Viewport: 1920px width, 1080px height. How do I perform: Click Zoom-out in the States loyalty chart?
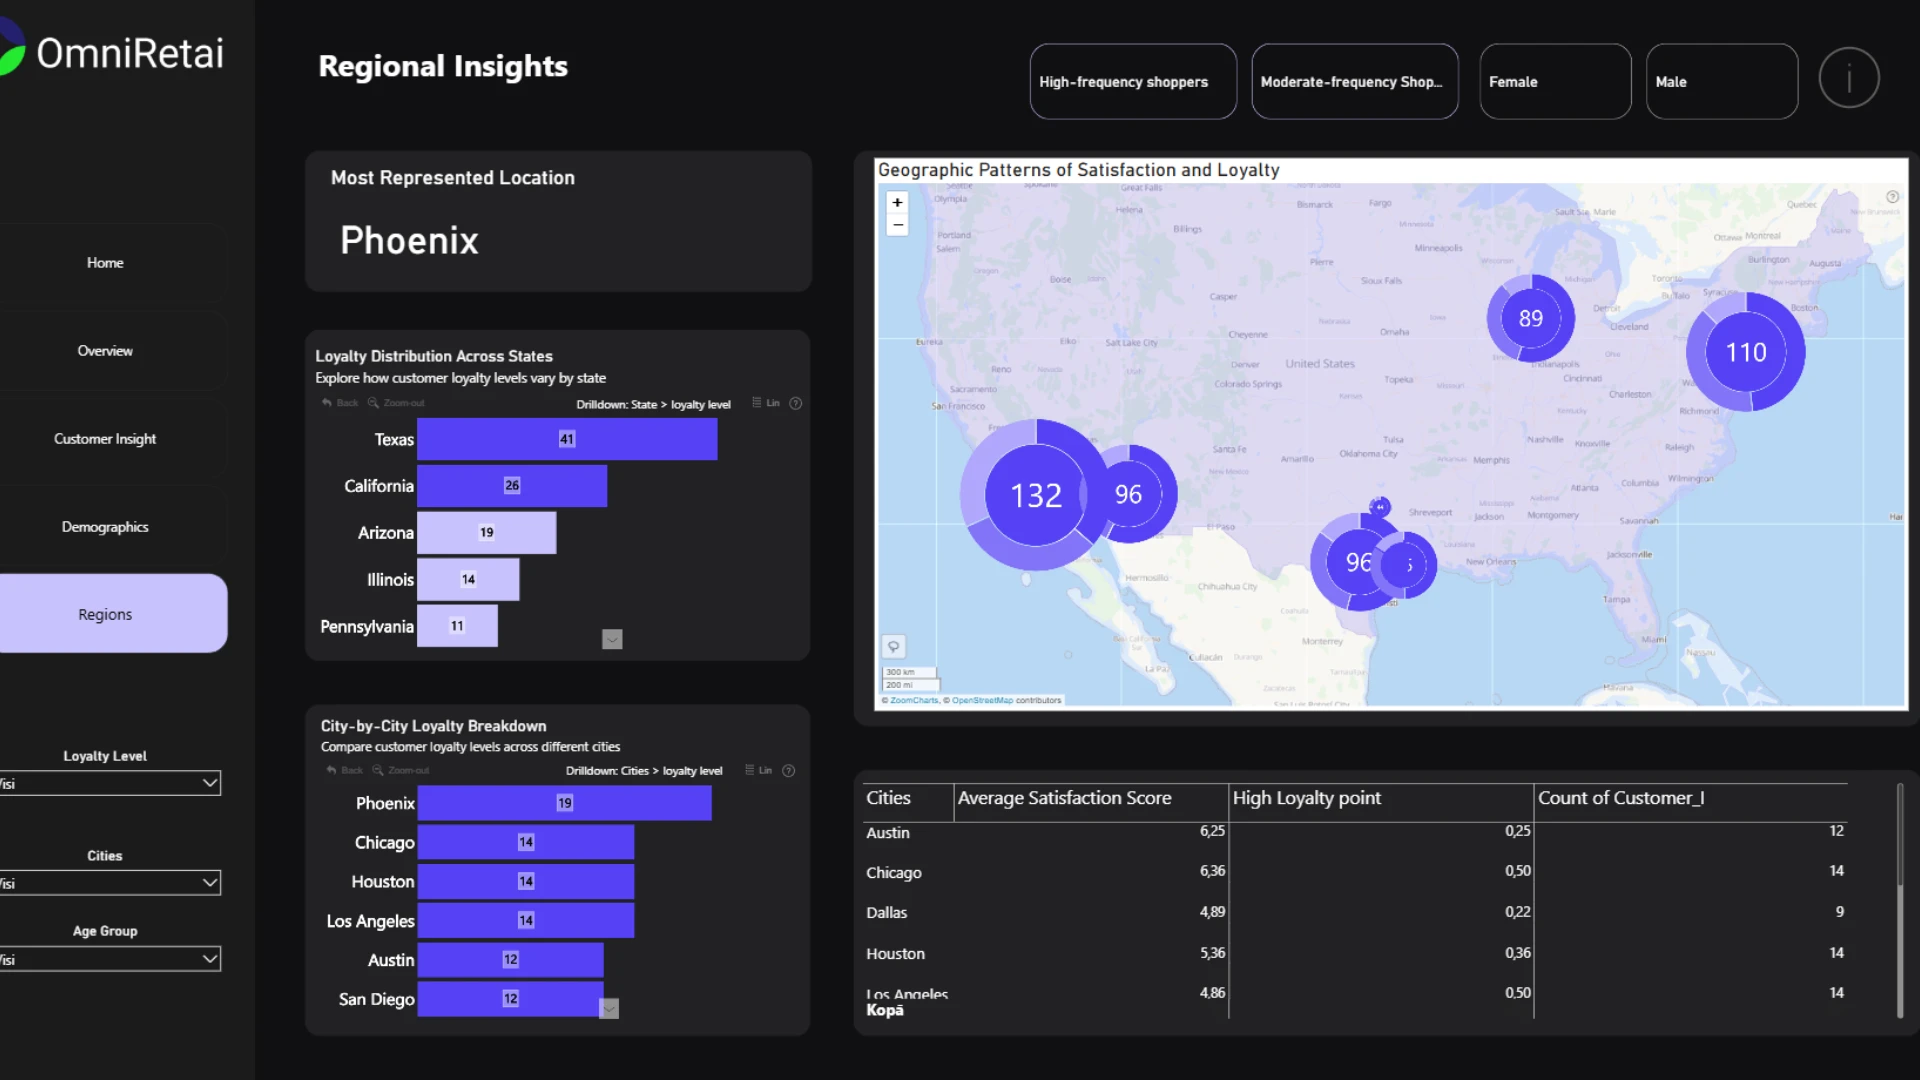click(396, 403)
